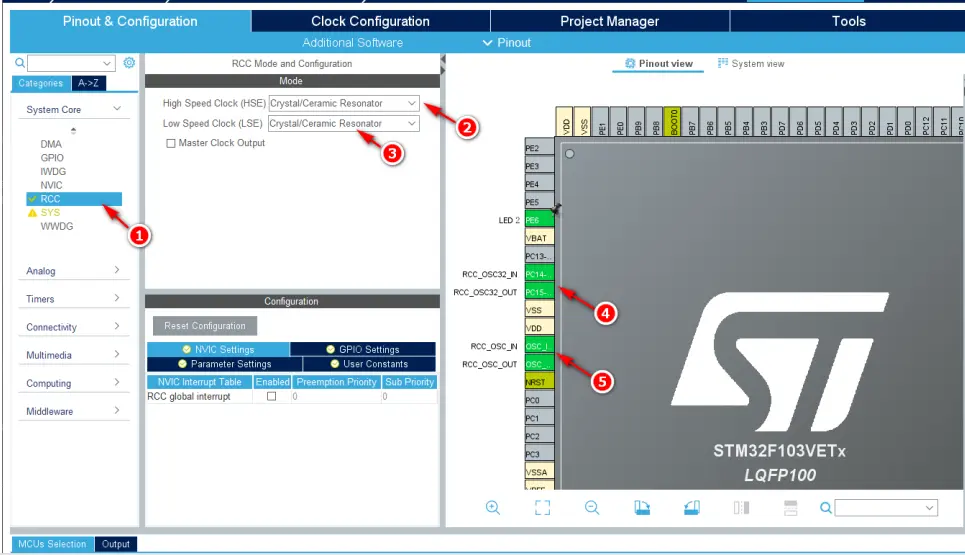Expand the Connectivity category
Image resolution: width=965 pixels, height=555 pixels.
coord(117,326)
